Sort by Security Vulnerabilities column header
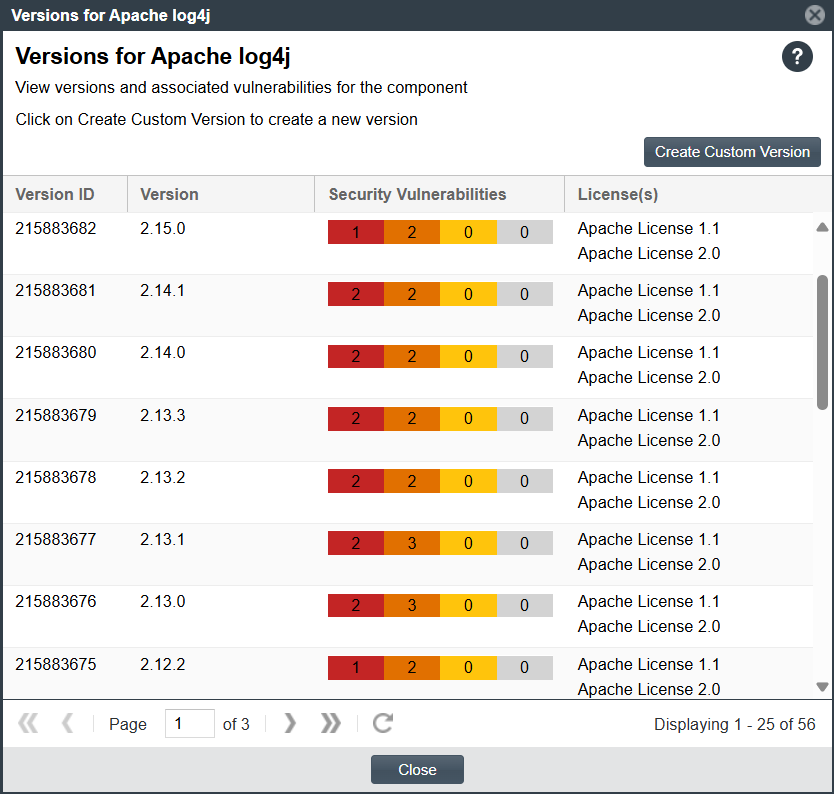This screenshot has height=794, width=834. click(x=417, y=195)
